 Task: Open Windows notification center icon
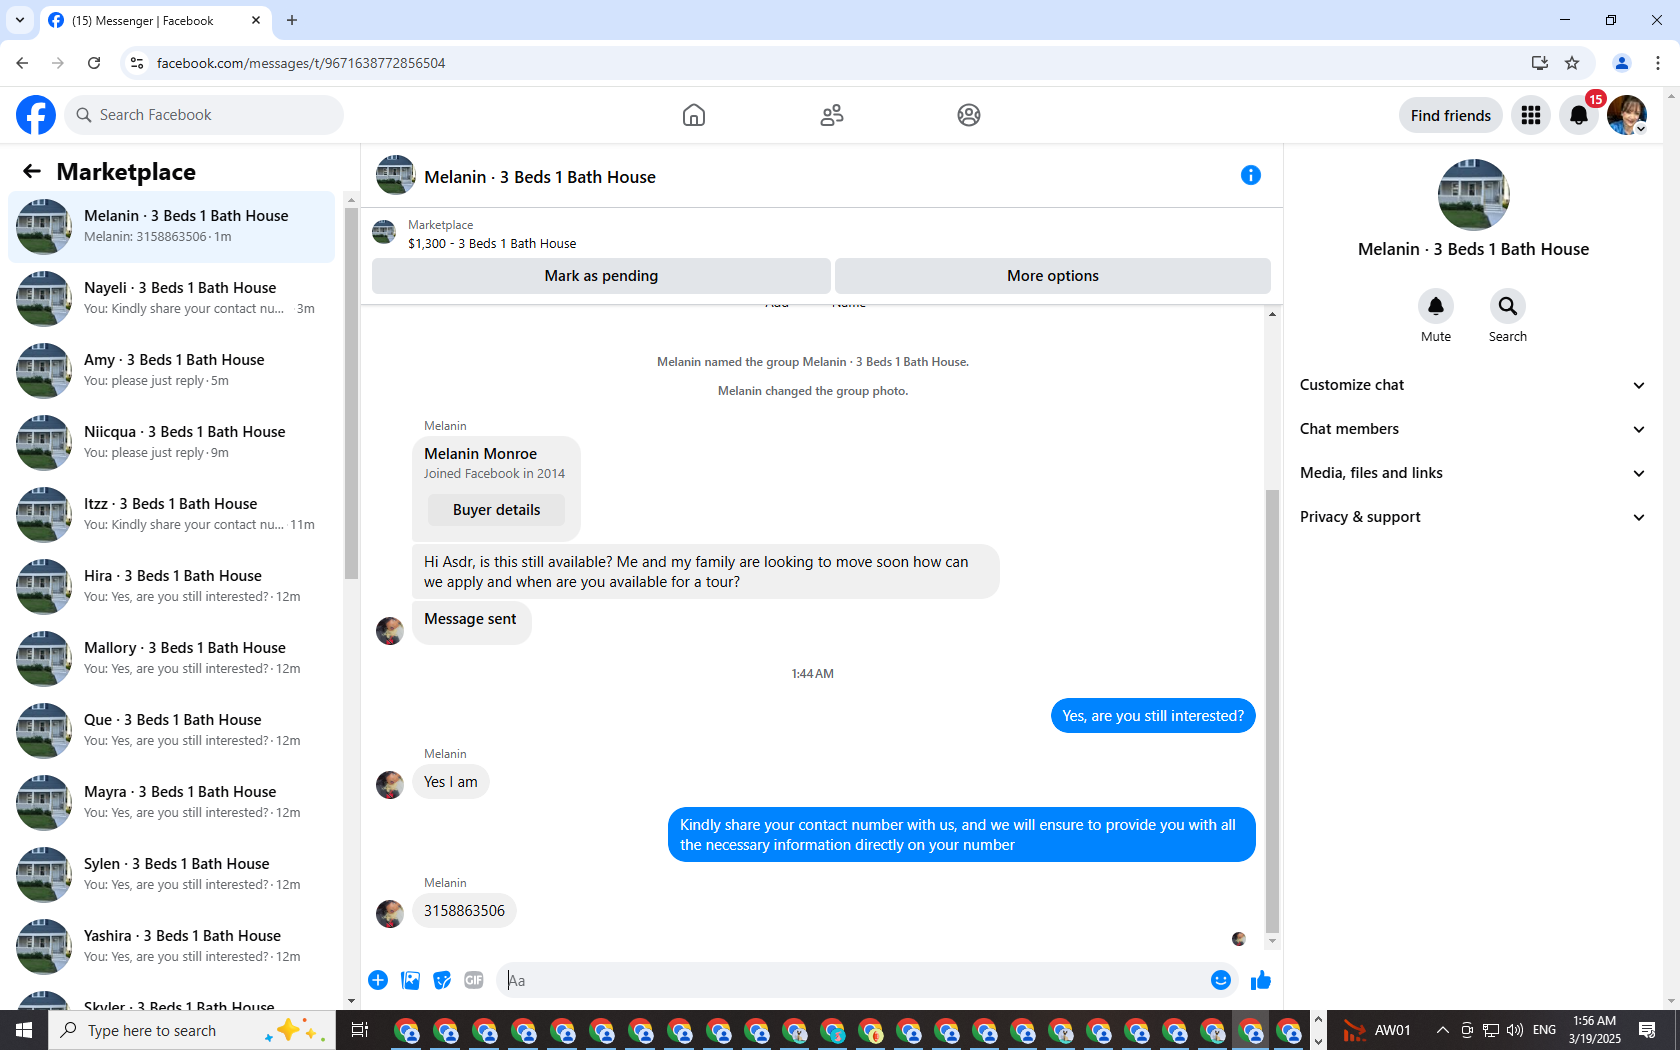click(1647, 1030)
